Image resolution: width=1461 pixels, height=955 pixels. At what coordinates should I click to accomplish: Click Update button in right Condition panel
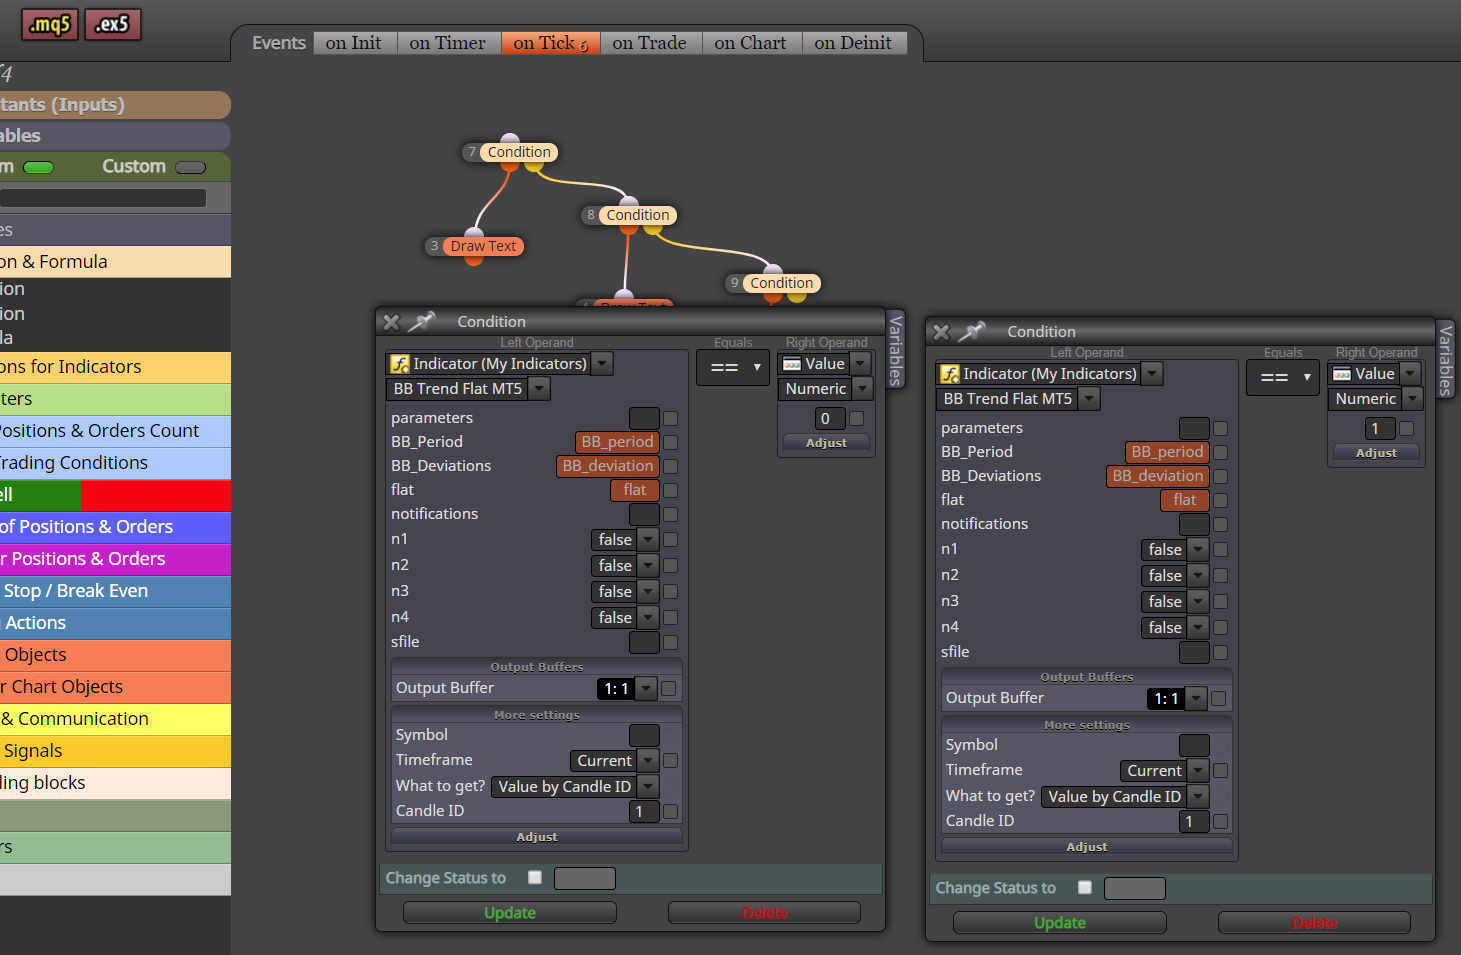1060,923
